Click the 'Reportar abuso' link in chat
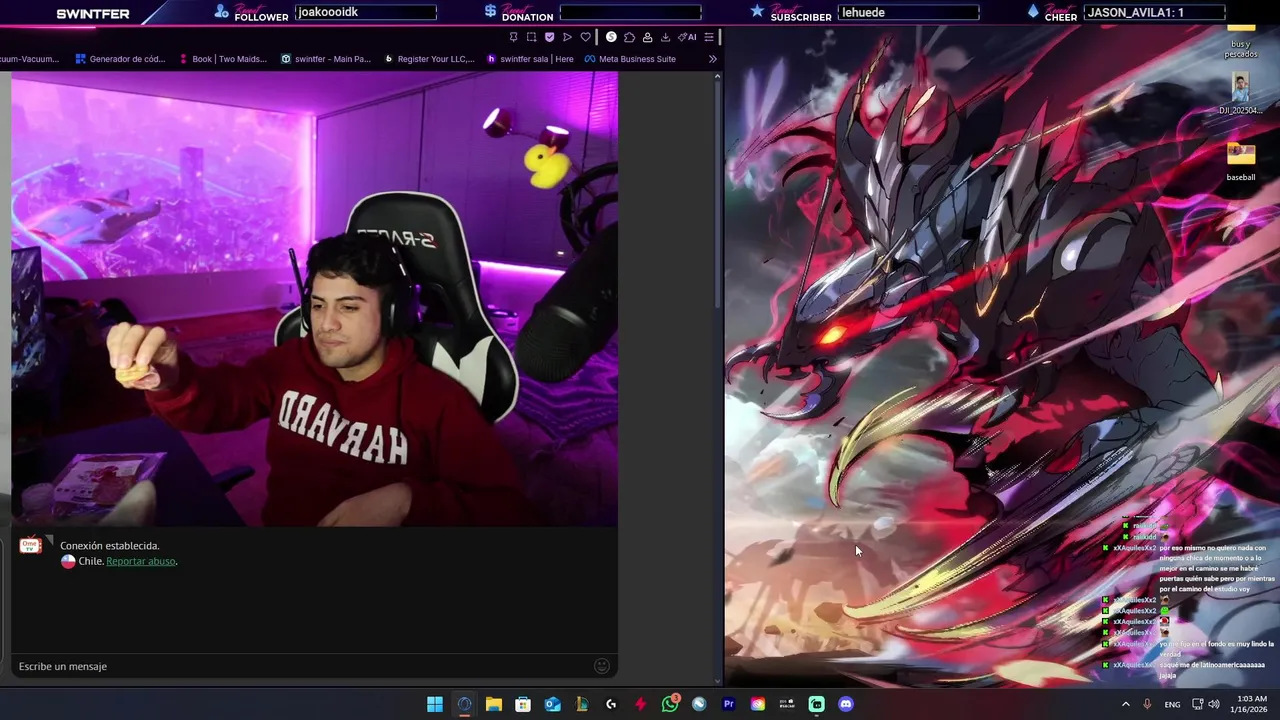The width and height of the screenshot is (1280, 720). point(141,561)
